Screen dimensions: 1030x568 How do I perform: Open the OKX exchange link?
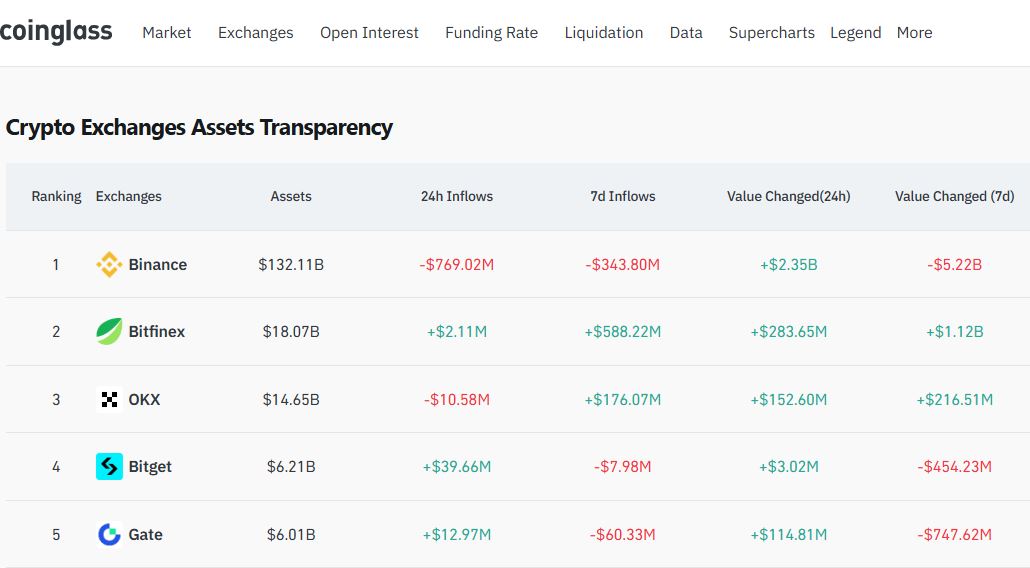pos(144,399)
